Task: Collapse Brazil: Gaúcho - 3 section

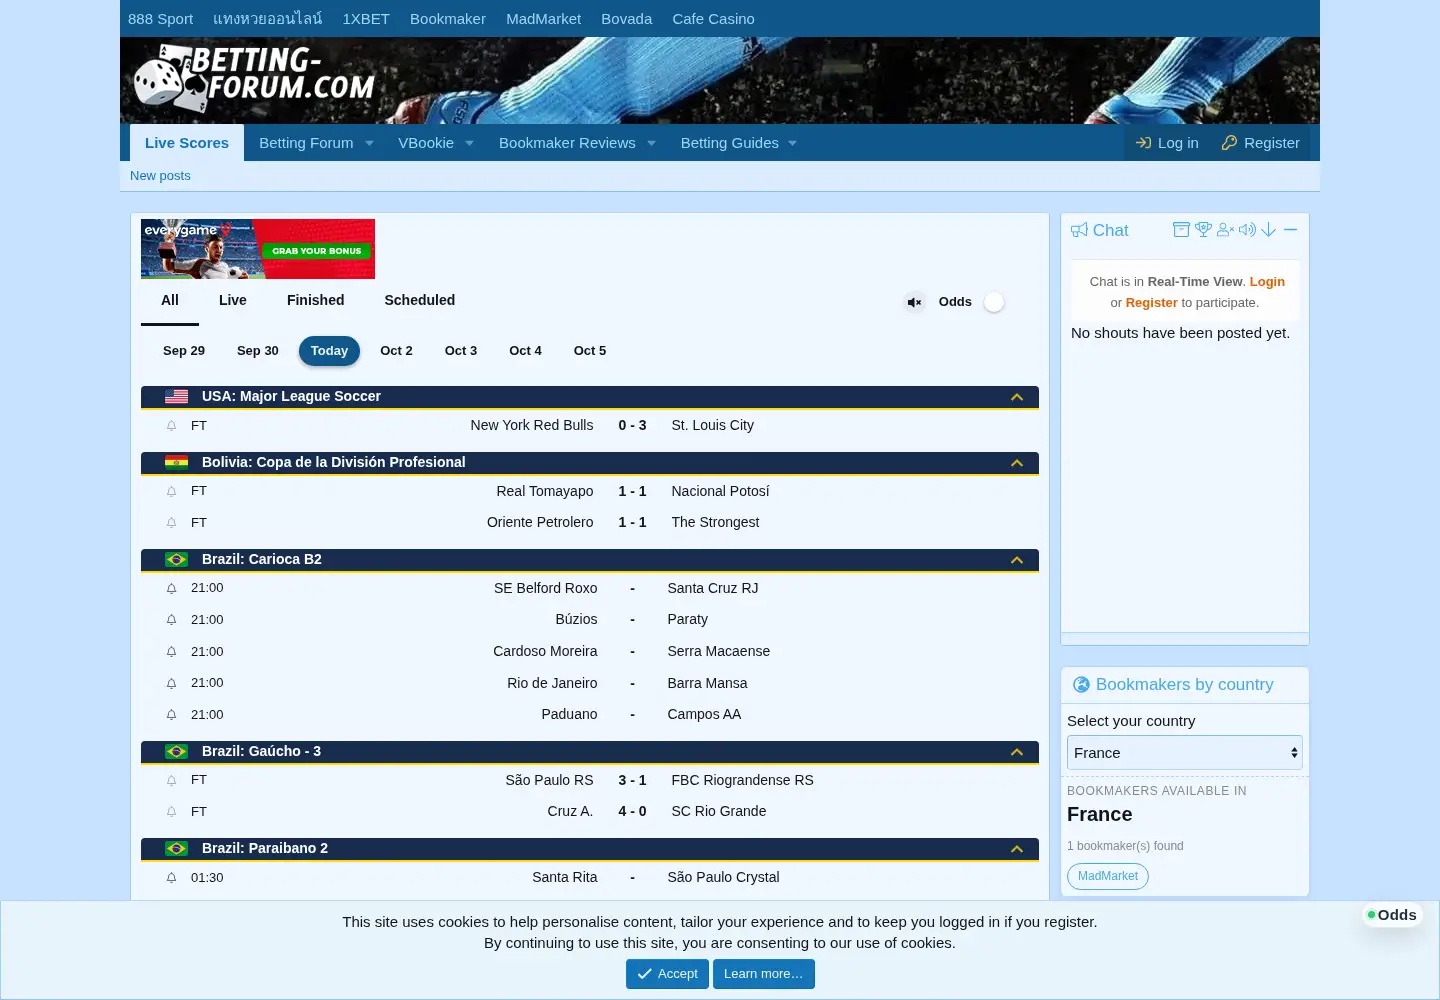Action: [1017, 752]
